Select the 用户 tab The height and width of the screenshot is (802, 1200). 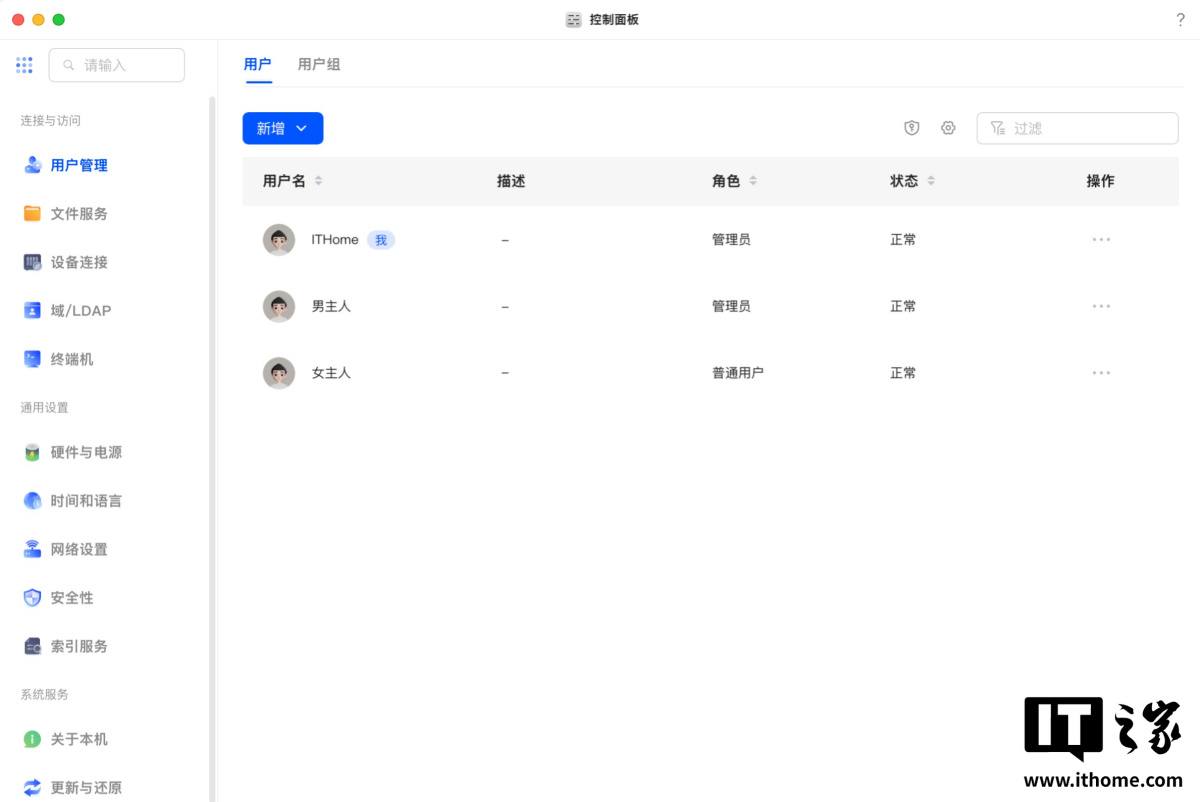tap(257, 64)
